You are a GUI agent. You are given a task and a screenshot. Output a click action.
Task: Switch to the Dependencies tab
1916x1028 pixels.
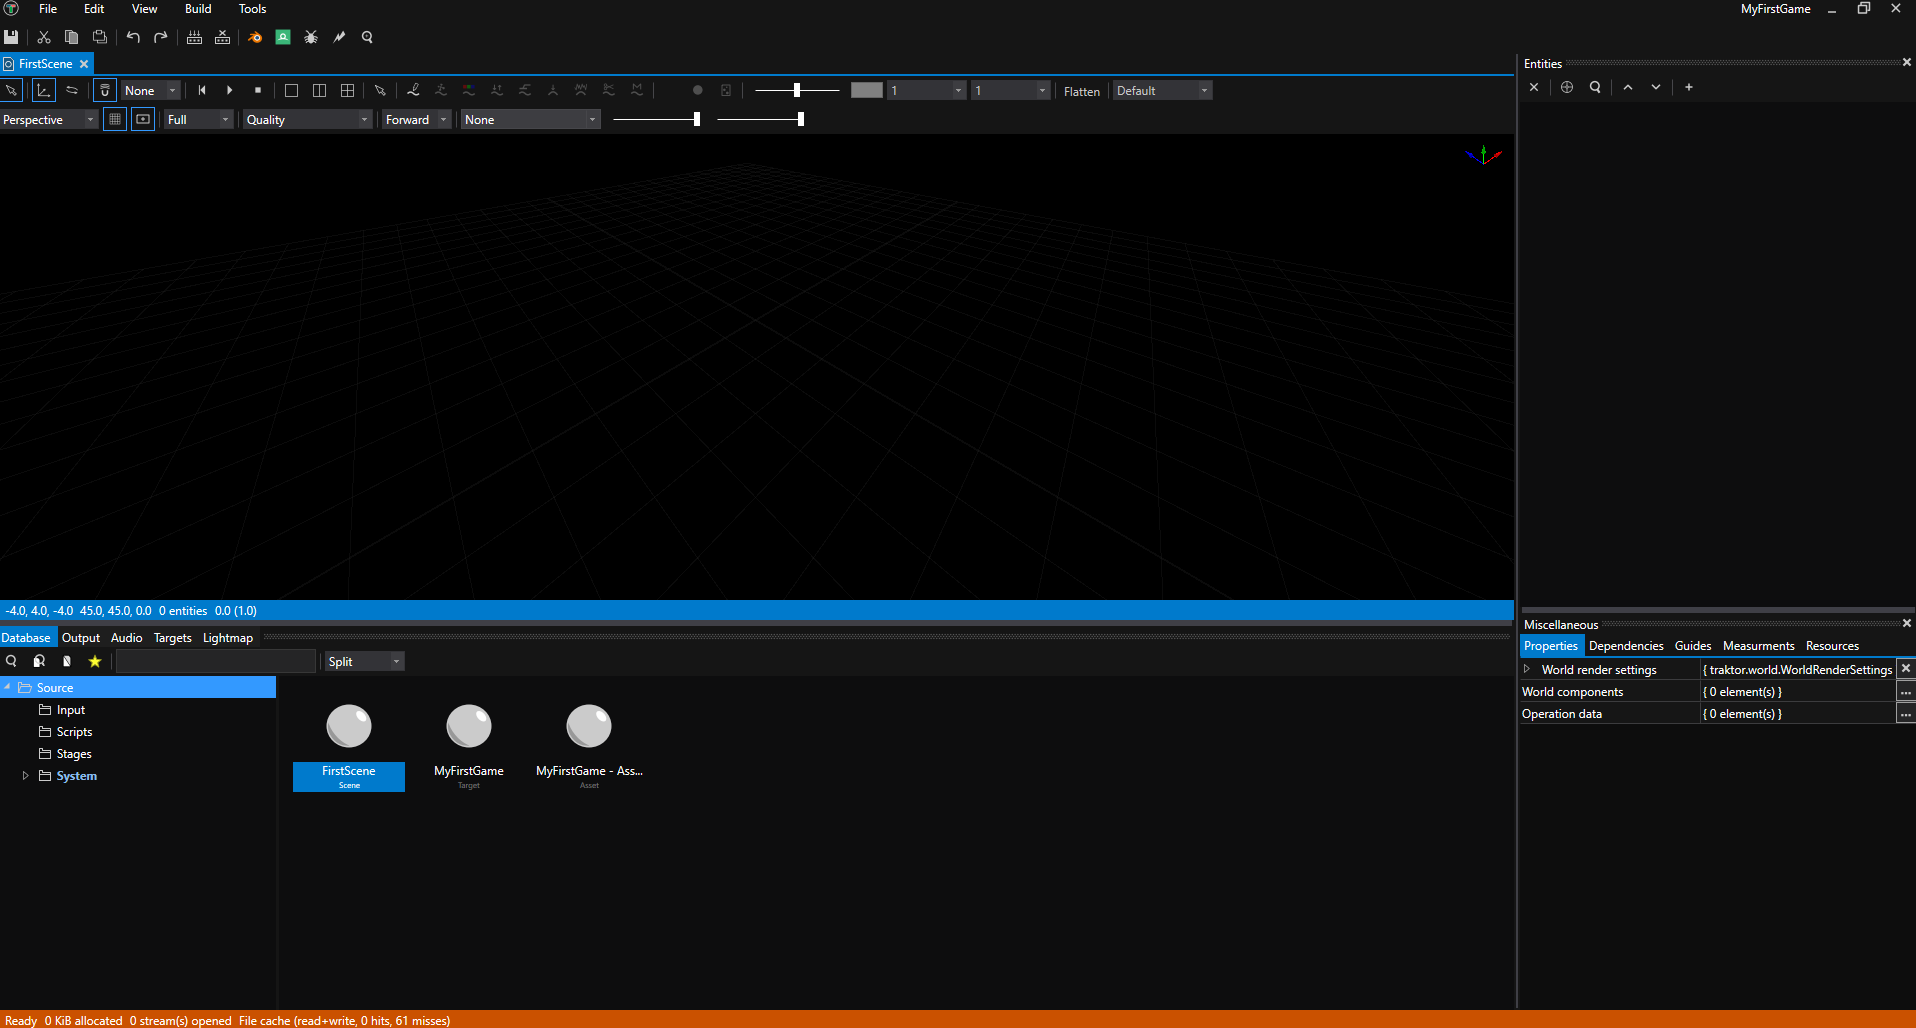pos(1625,645)
